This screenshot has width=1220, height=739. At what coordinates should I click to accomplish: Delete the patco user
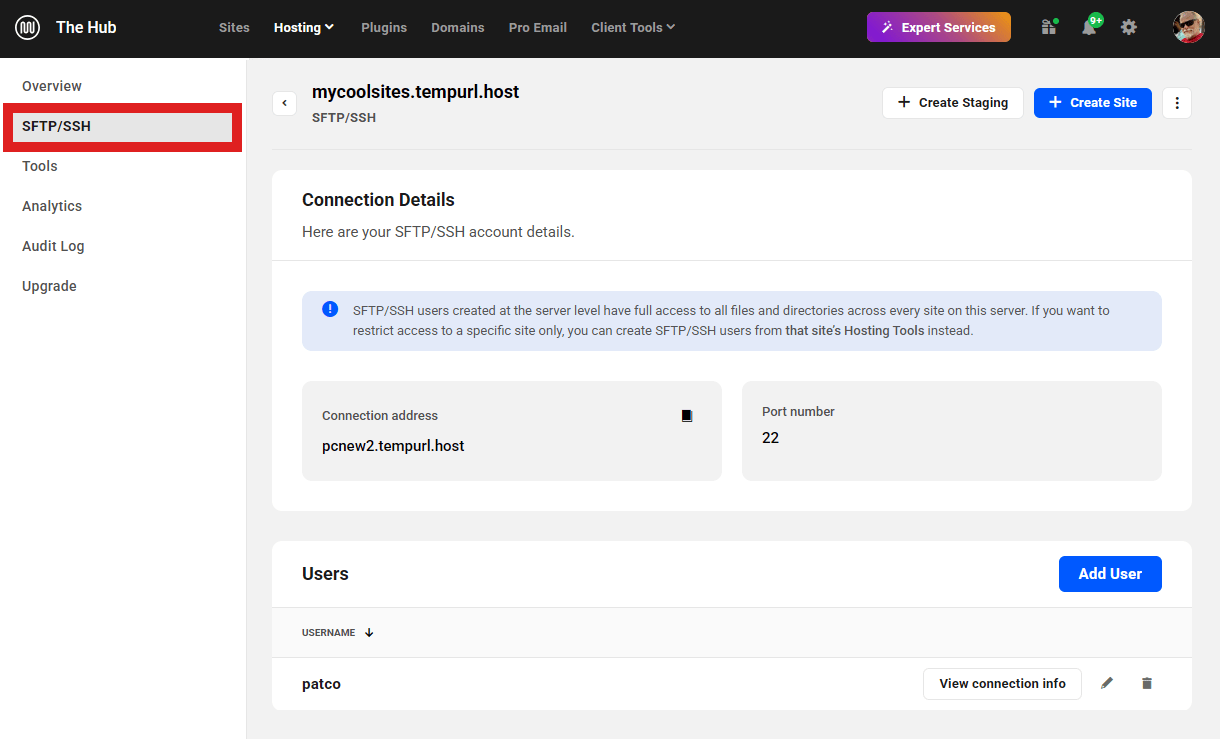[1147, 684]
